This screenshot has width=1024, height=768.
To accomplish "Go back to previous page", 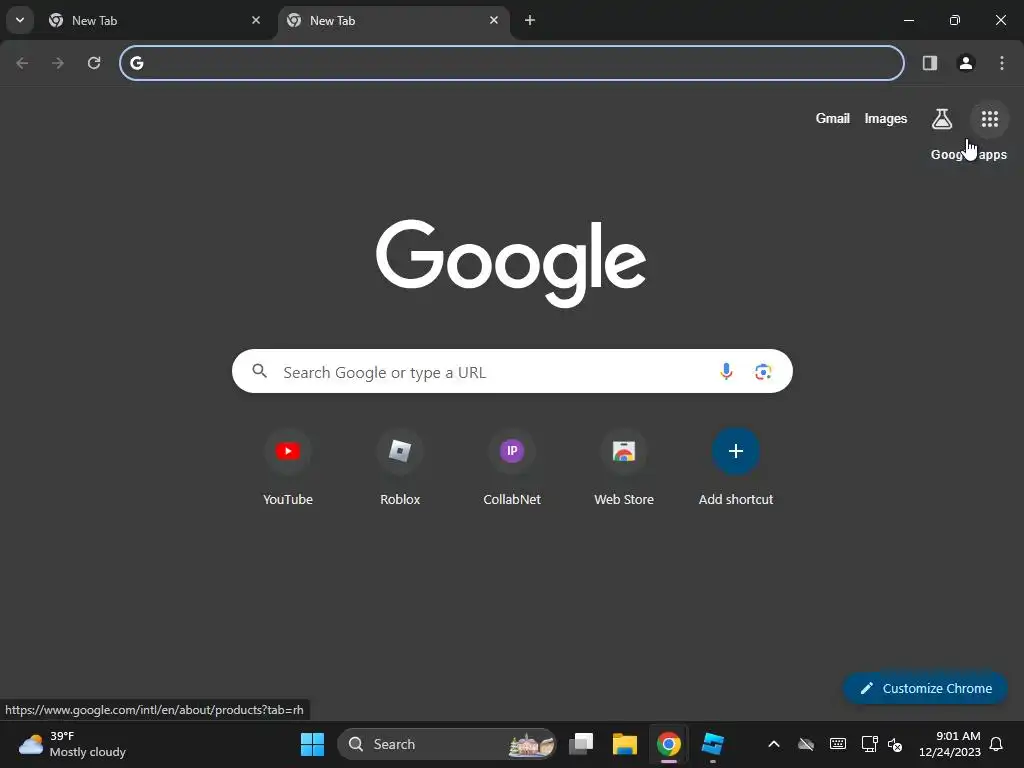I will point(22,63).
